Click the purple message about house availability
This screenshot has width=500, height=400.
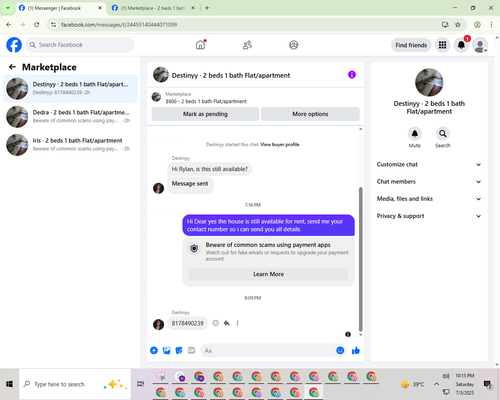point(268,225)
